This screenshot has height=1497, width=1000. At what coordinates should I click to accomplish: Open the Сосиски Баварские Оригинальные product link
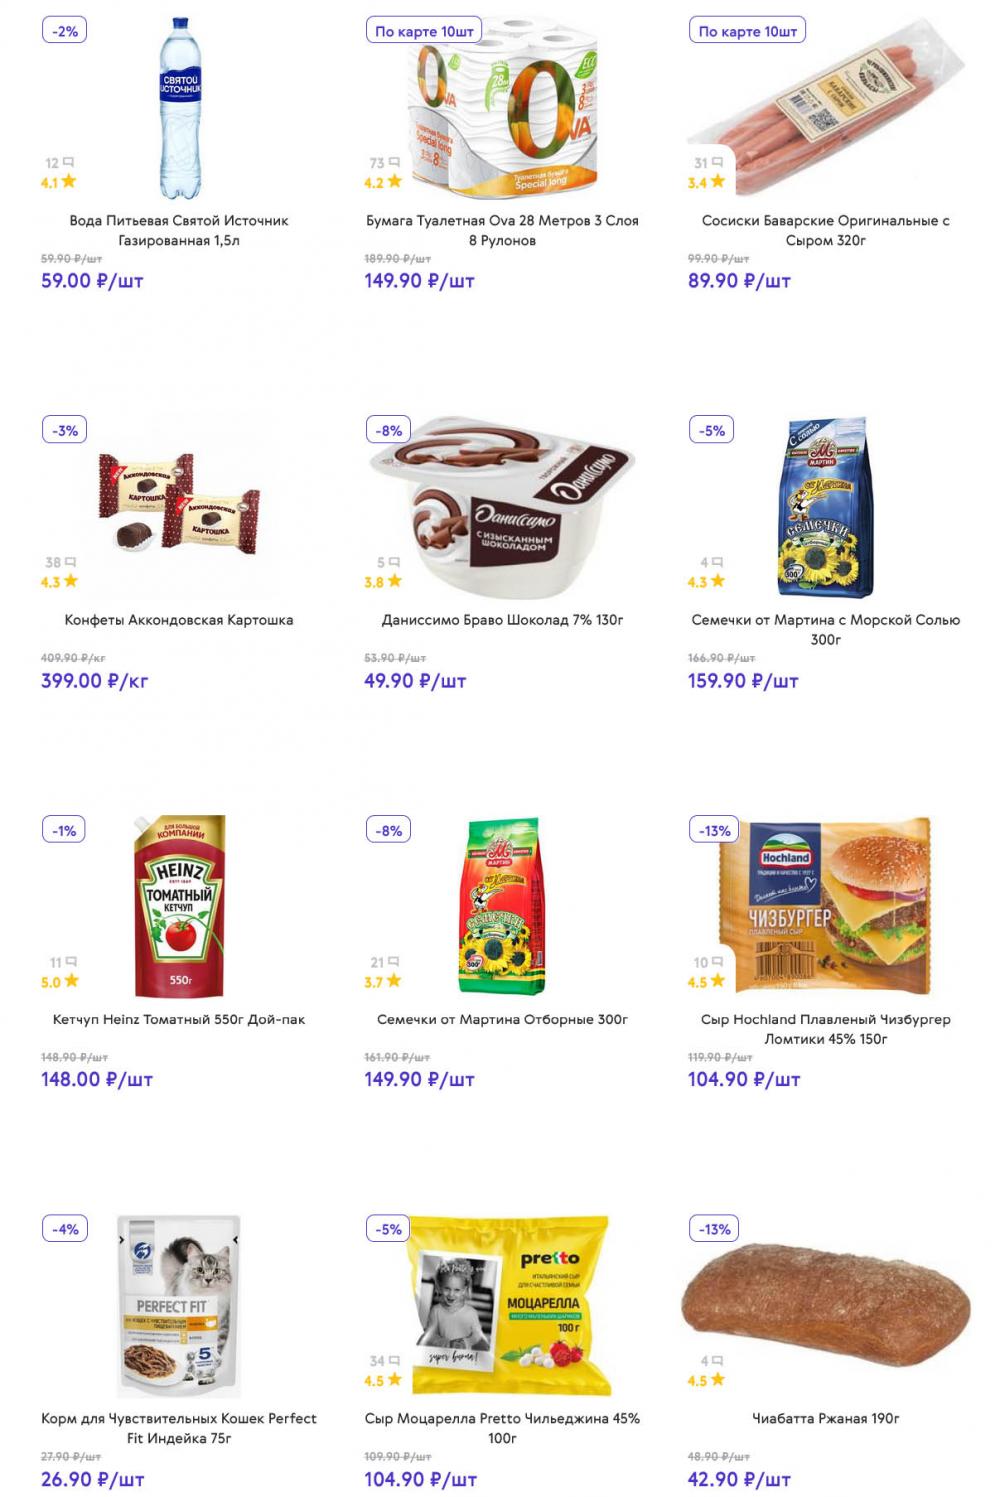[825, 230]
